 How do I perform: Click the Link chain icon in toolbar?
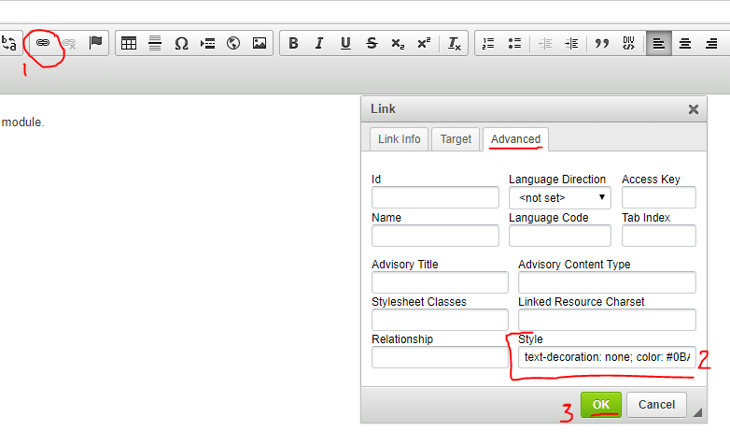43,43
